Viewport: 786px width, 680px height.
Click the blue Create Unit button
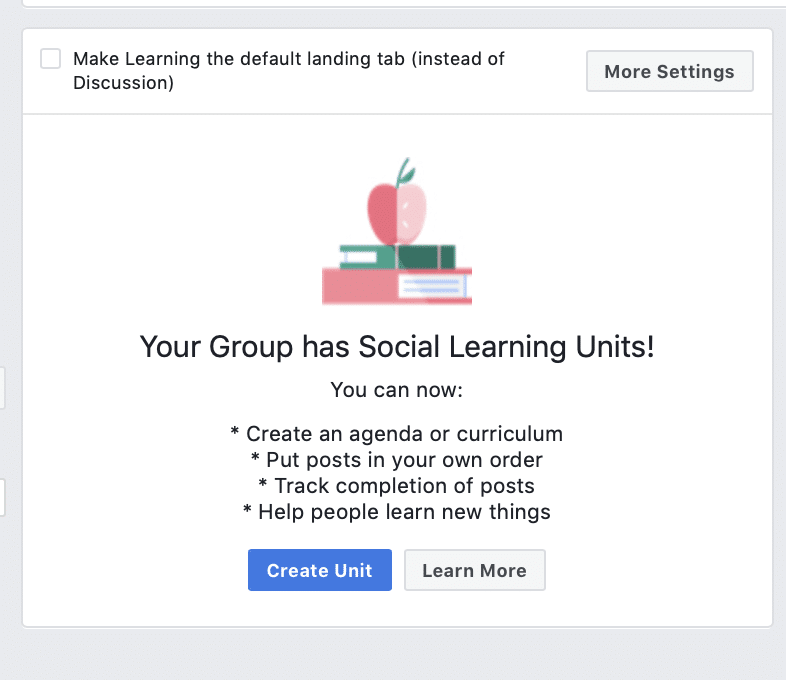coord(320,570)
